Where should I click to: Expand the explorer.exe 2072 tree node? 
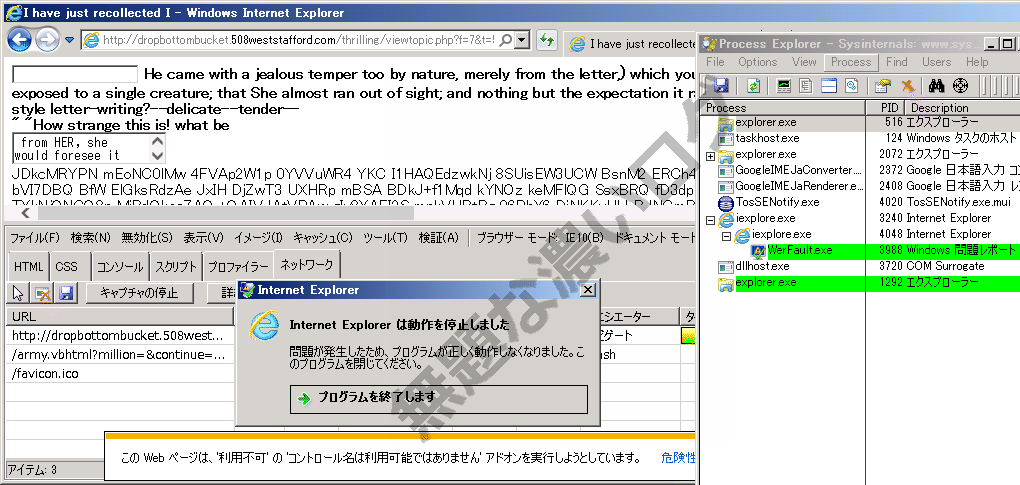(710, 155)
